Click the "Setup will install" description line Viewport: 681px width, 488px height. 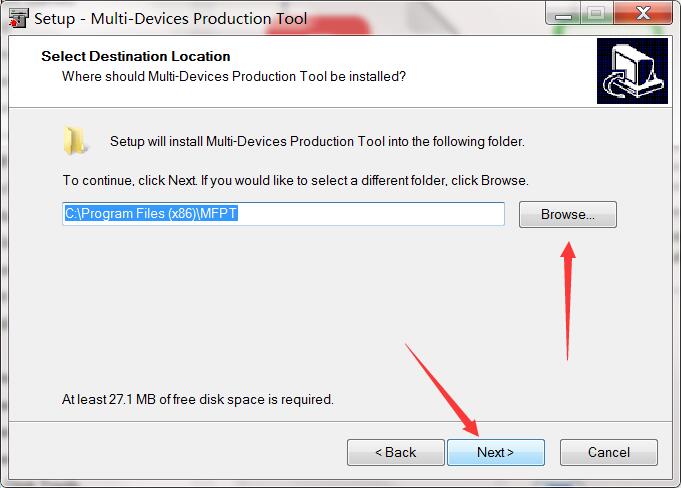coord(317,142)
